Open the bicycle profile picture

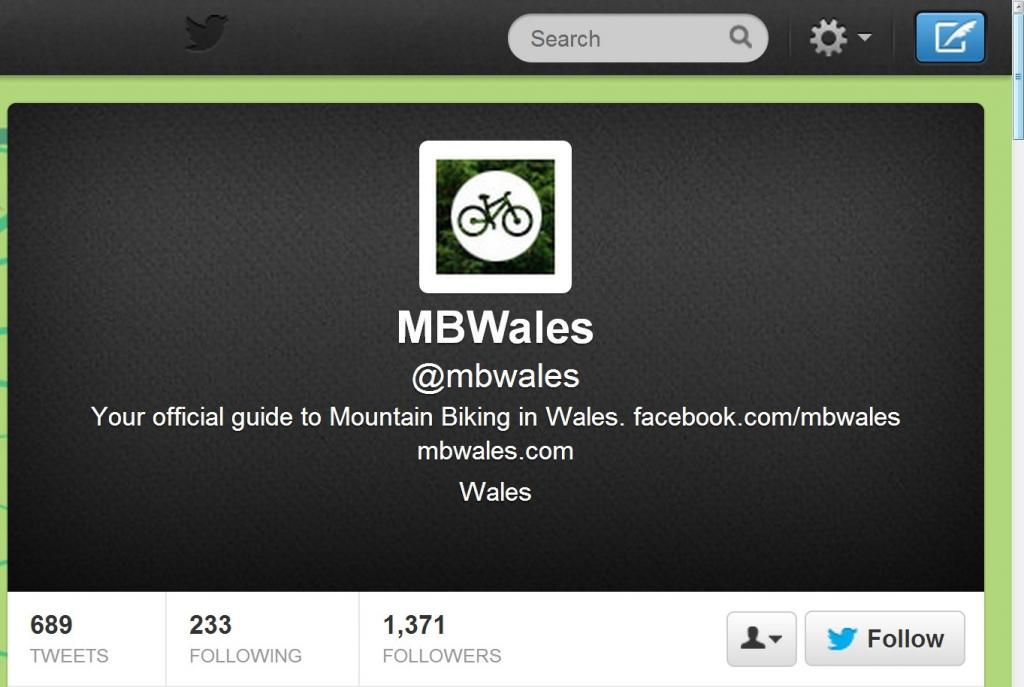495,217
